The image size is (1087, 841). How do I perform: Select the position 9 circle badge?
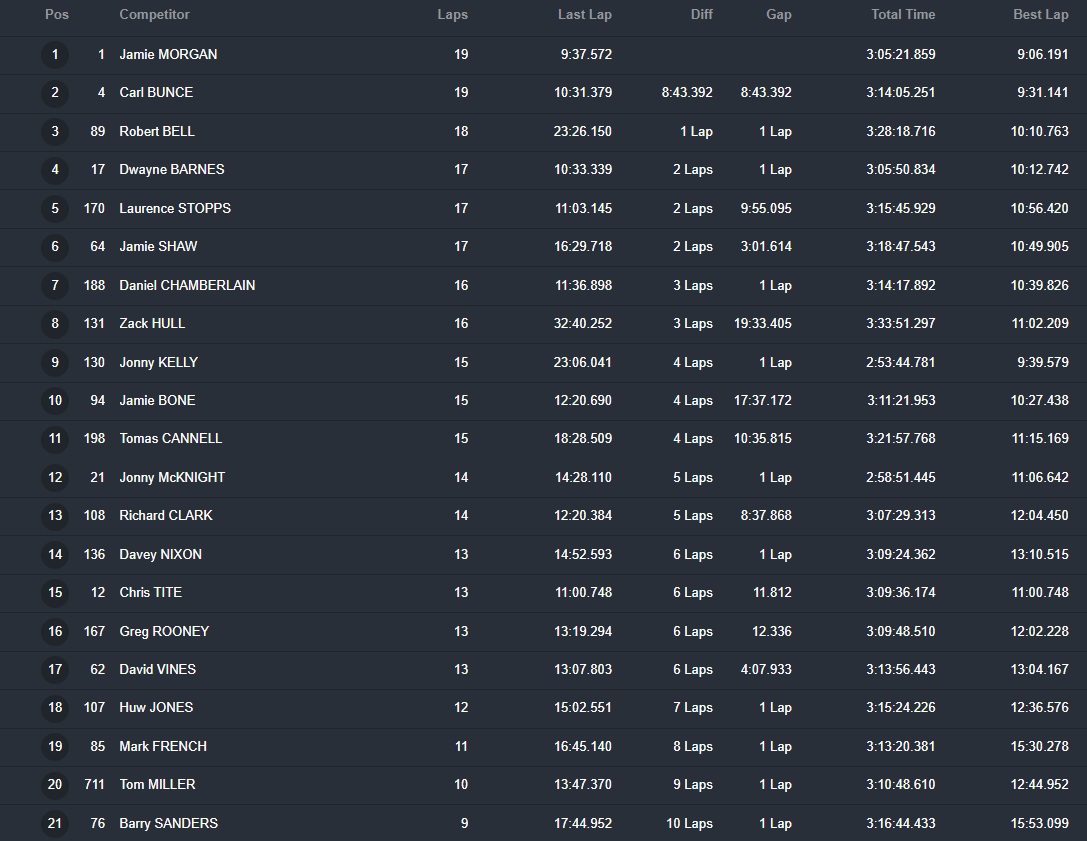[55, 363]
